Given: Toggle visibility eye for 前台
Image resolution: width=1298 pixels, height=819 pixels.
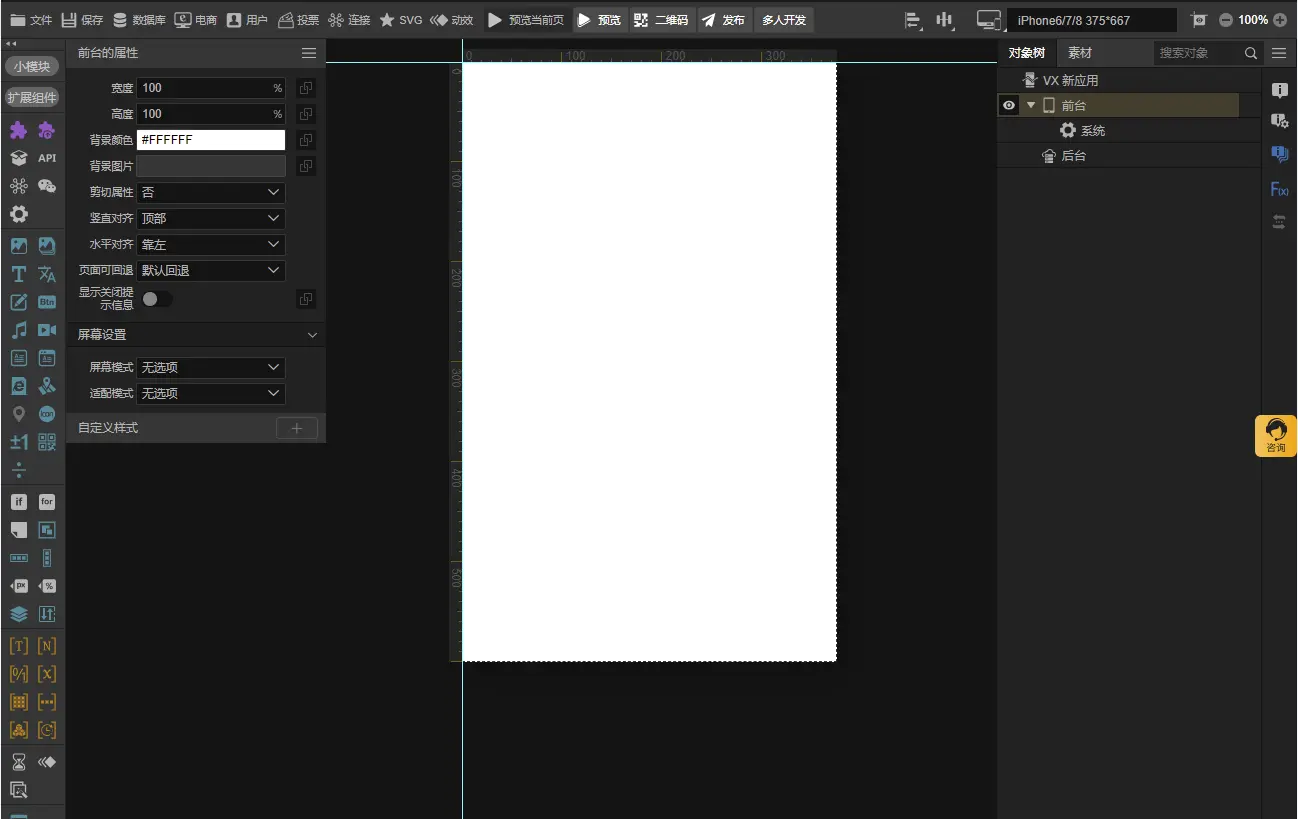Looking at the screenshot, I should click(1009, 105).
